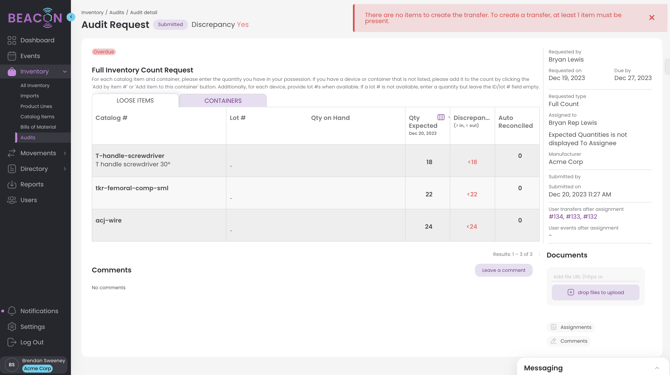Click Leave a comment button

(503, 270)
